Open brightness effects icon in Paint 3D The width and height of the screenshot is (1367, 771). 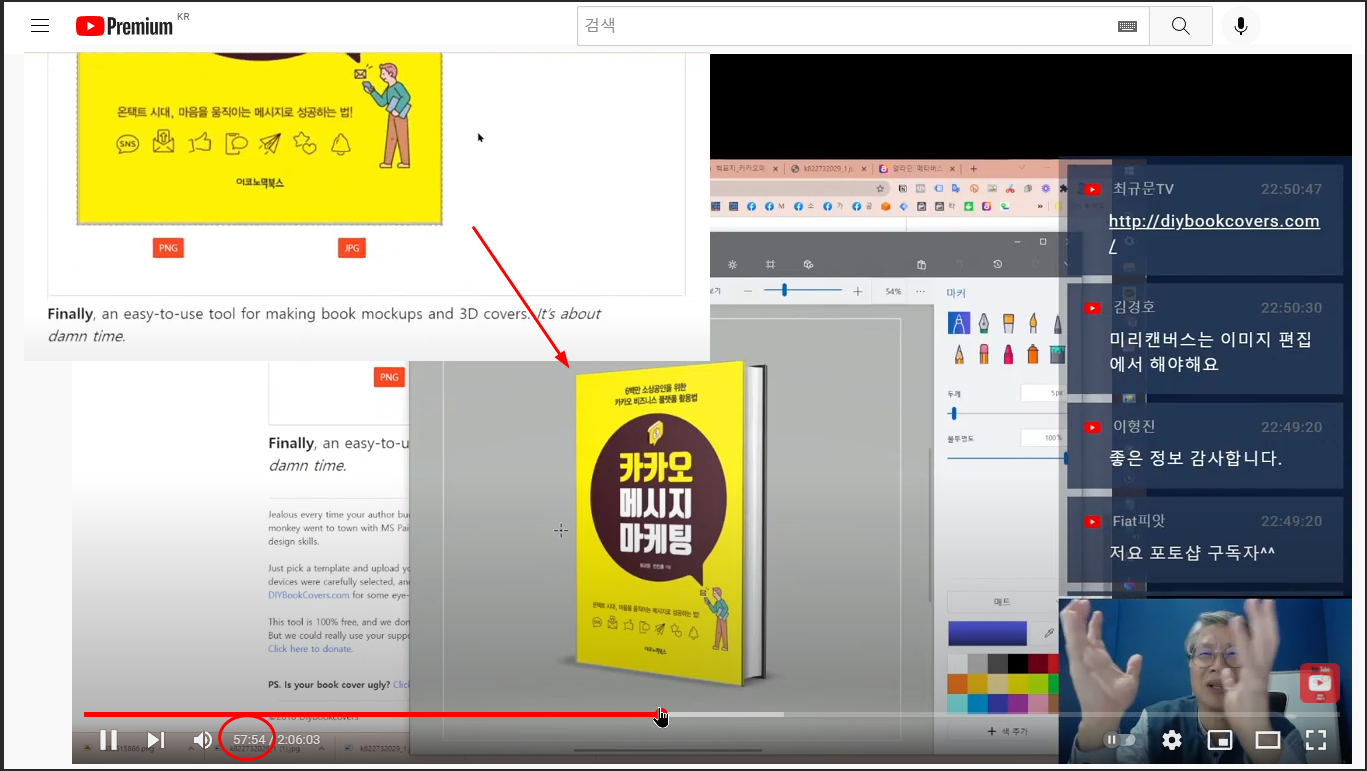[732, 264]
